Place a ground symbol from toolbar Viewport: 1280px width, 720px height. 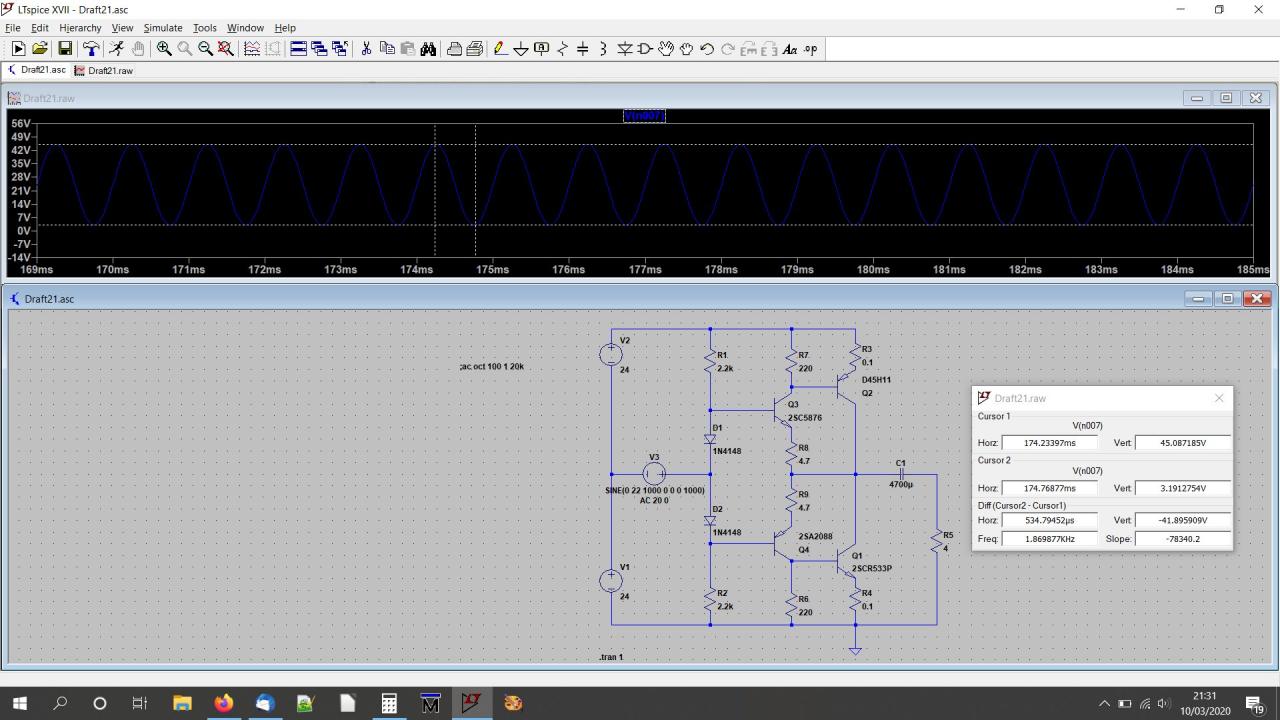tap(520, 49)
